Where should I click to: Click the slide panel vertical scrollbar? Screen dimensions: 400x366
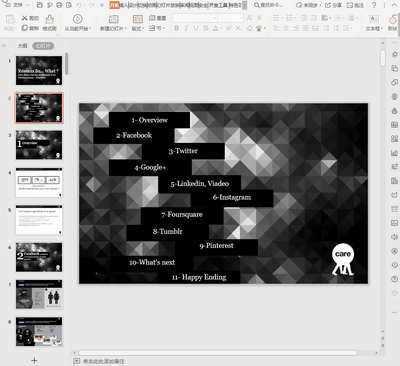click(67, 63)
